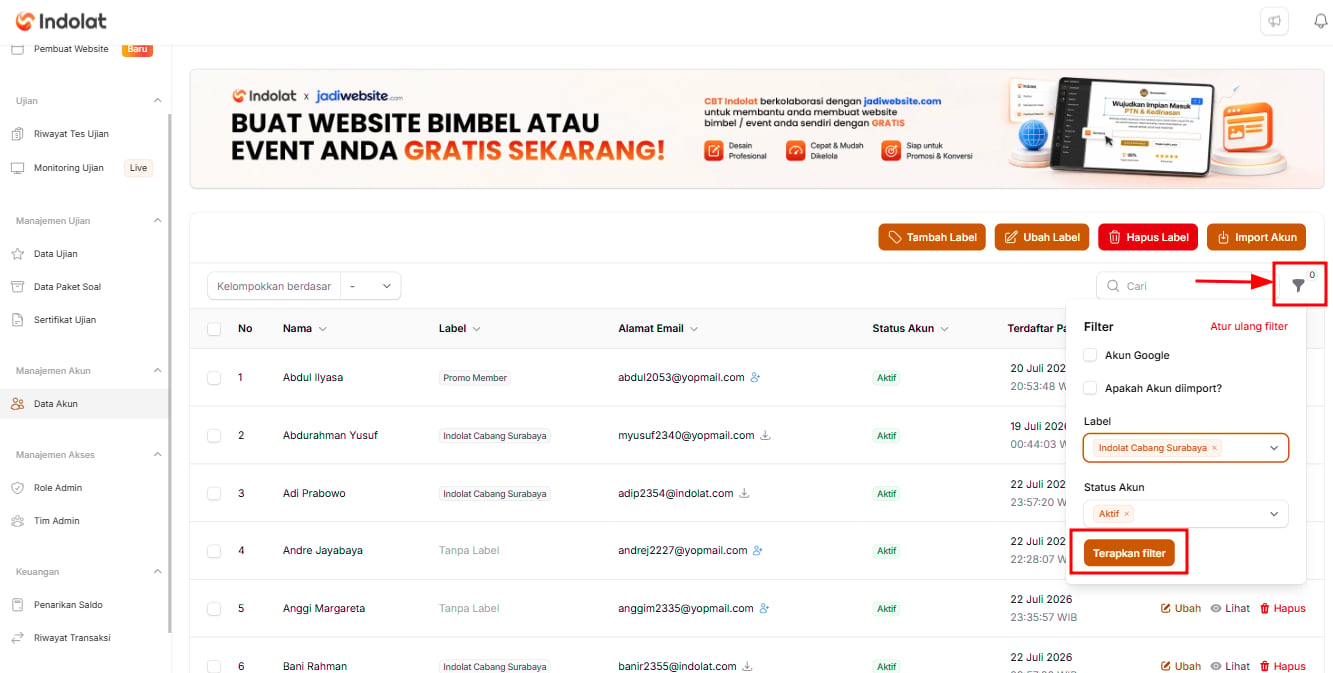The width and height of the screenshot is (1333, 673).
Task: Remove the Indolat Cabang Surabaya label chip
Action: pyautogui.click(x=1215, y=448)
